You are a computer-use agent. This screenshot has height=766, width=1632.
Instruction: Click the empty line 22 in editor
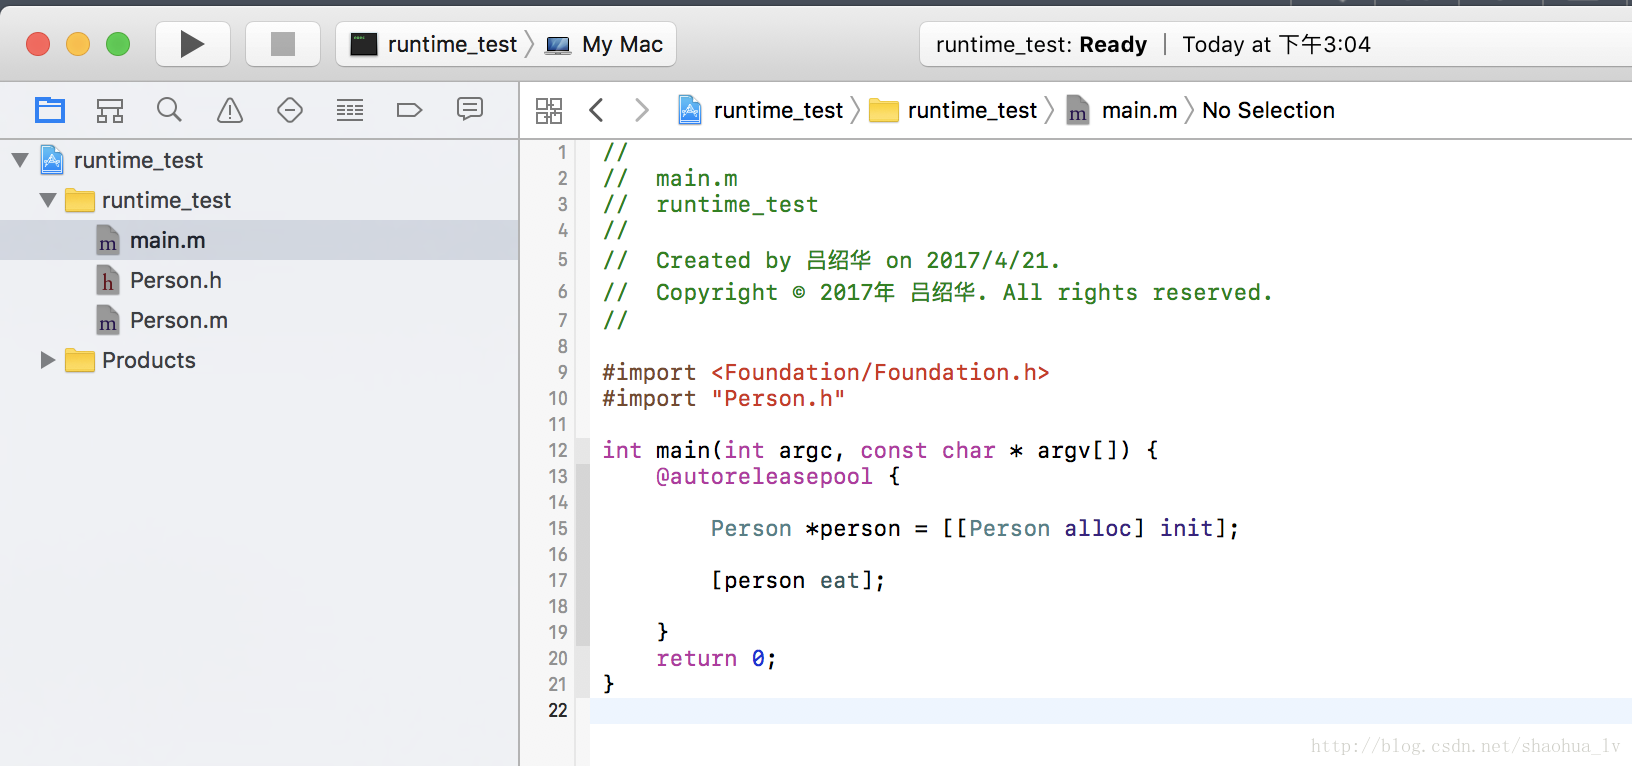(x=1110, y=710)
